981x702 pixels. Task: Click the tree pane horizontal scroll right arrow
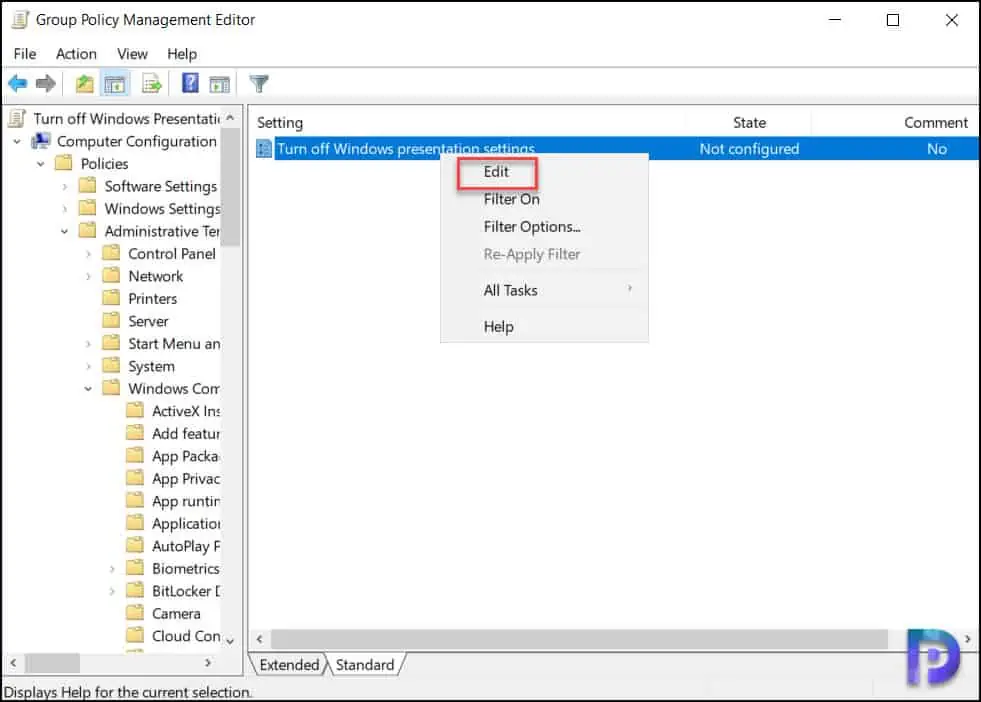click(208, 662)
